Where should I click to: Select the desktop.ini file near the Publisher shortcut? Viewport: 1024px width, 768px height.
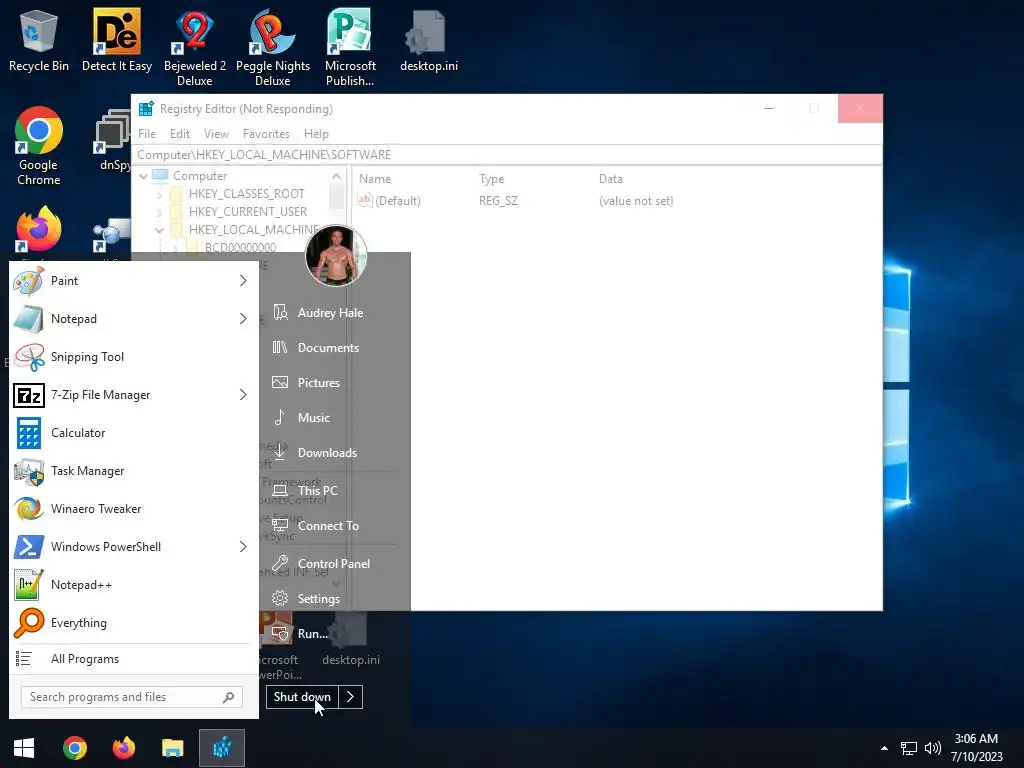[x=428, y=42]
